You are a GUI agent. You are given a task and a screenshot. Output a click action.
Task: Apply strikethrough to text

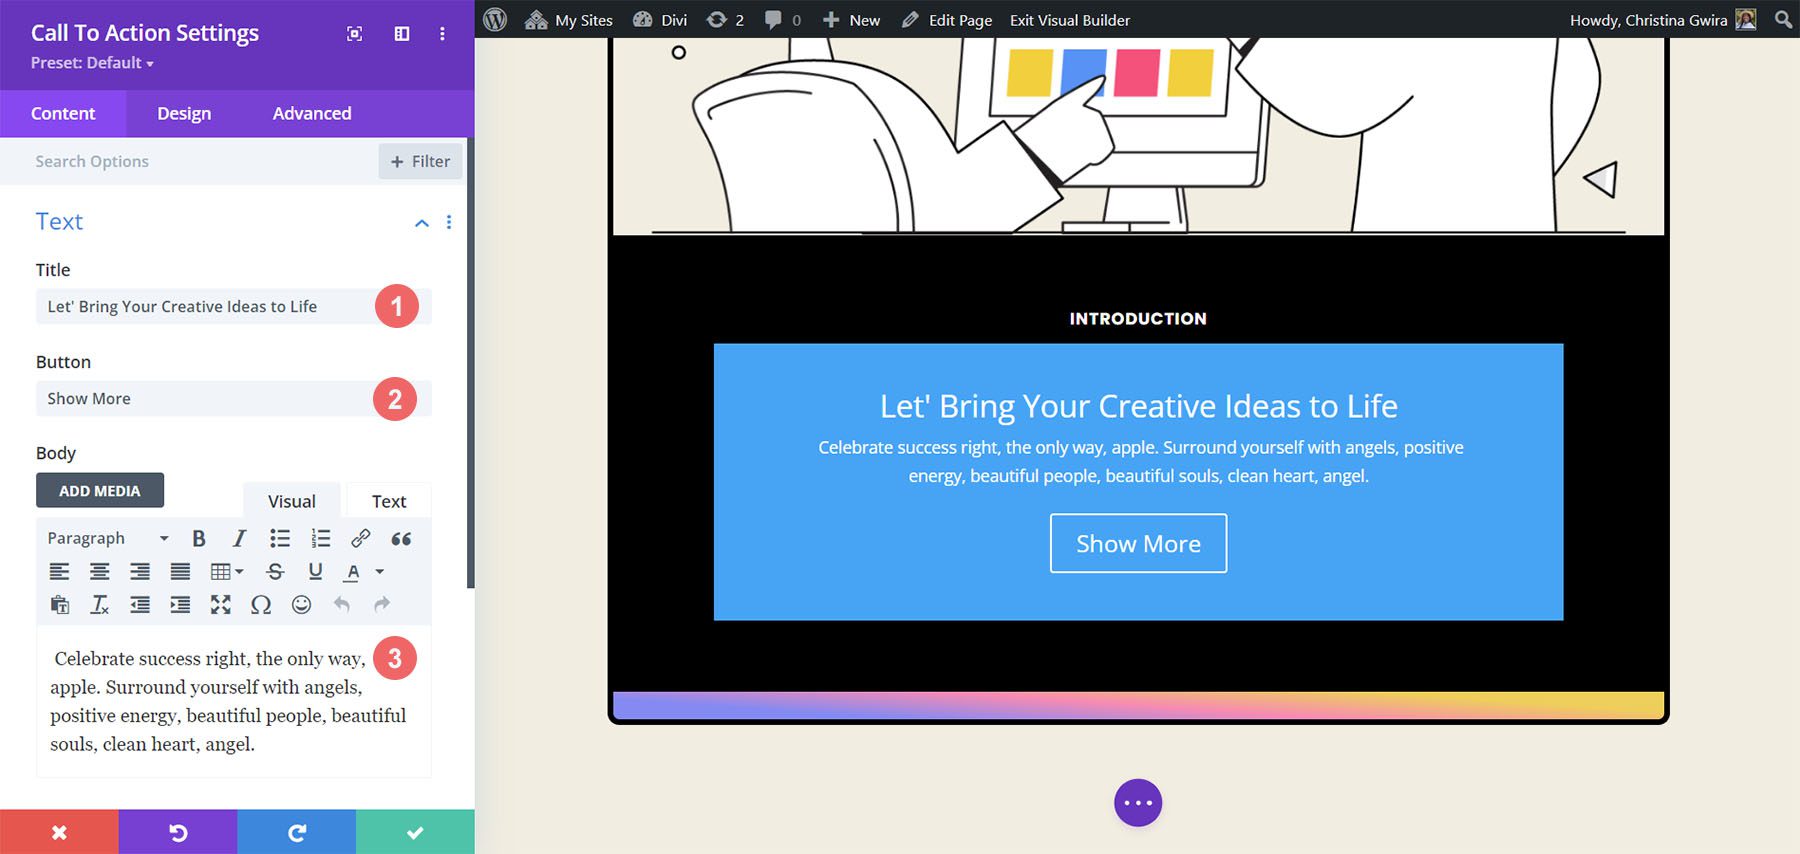coord(275,572)
